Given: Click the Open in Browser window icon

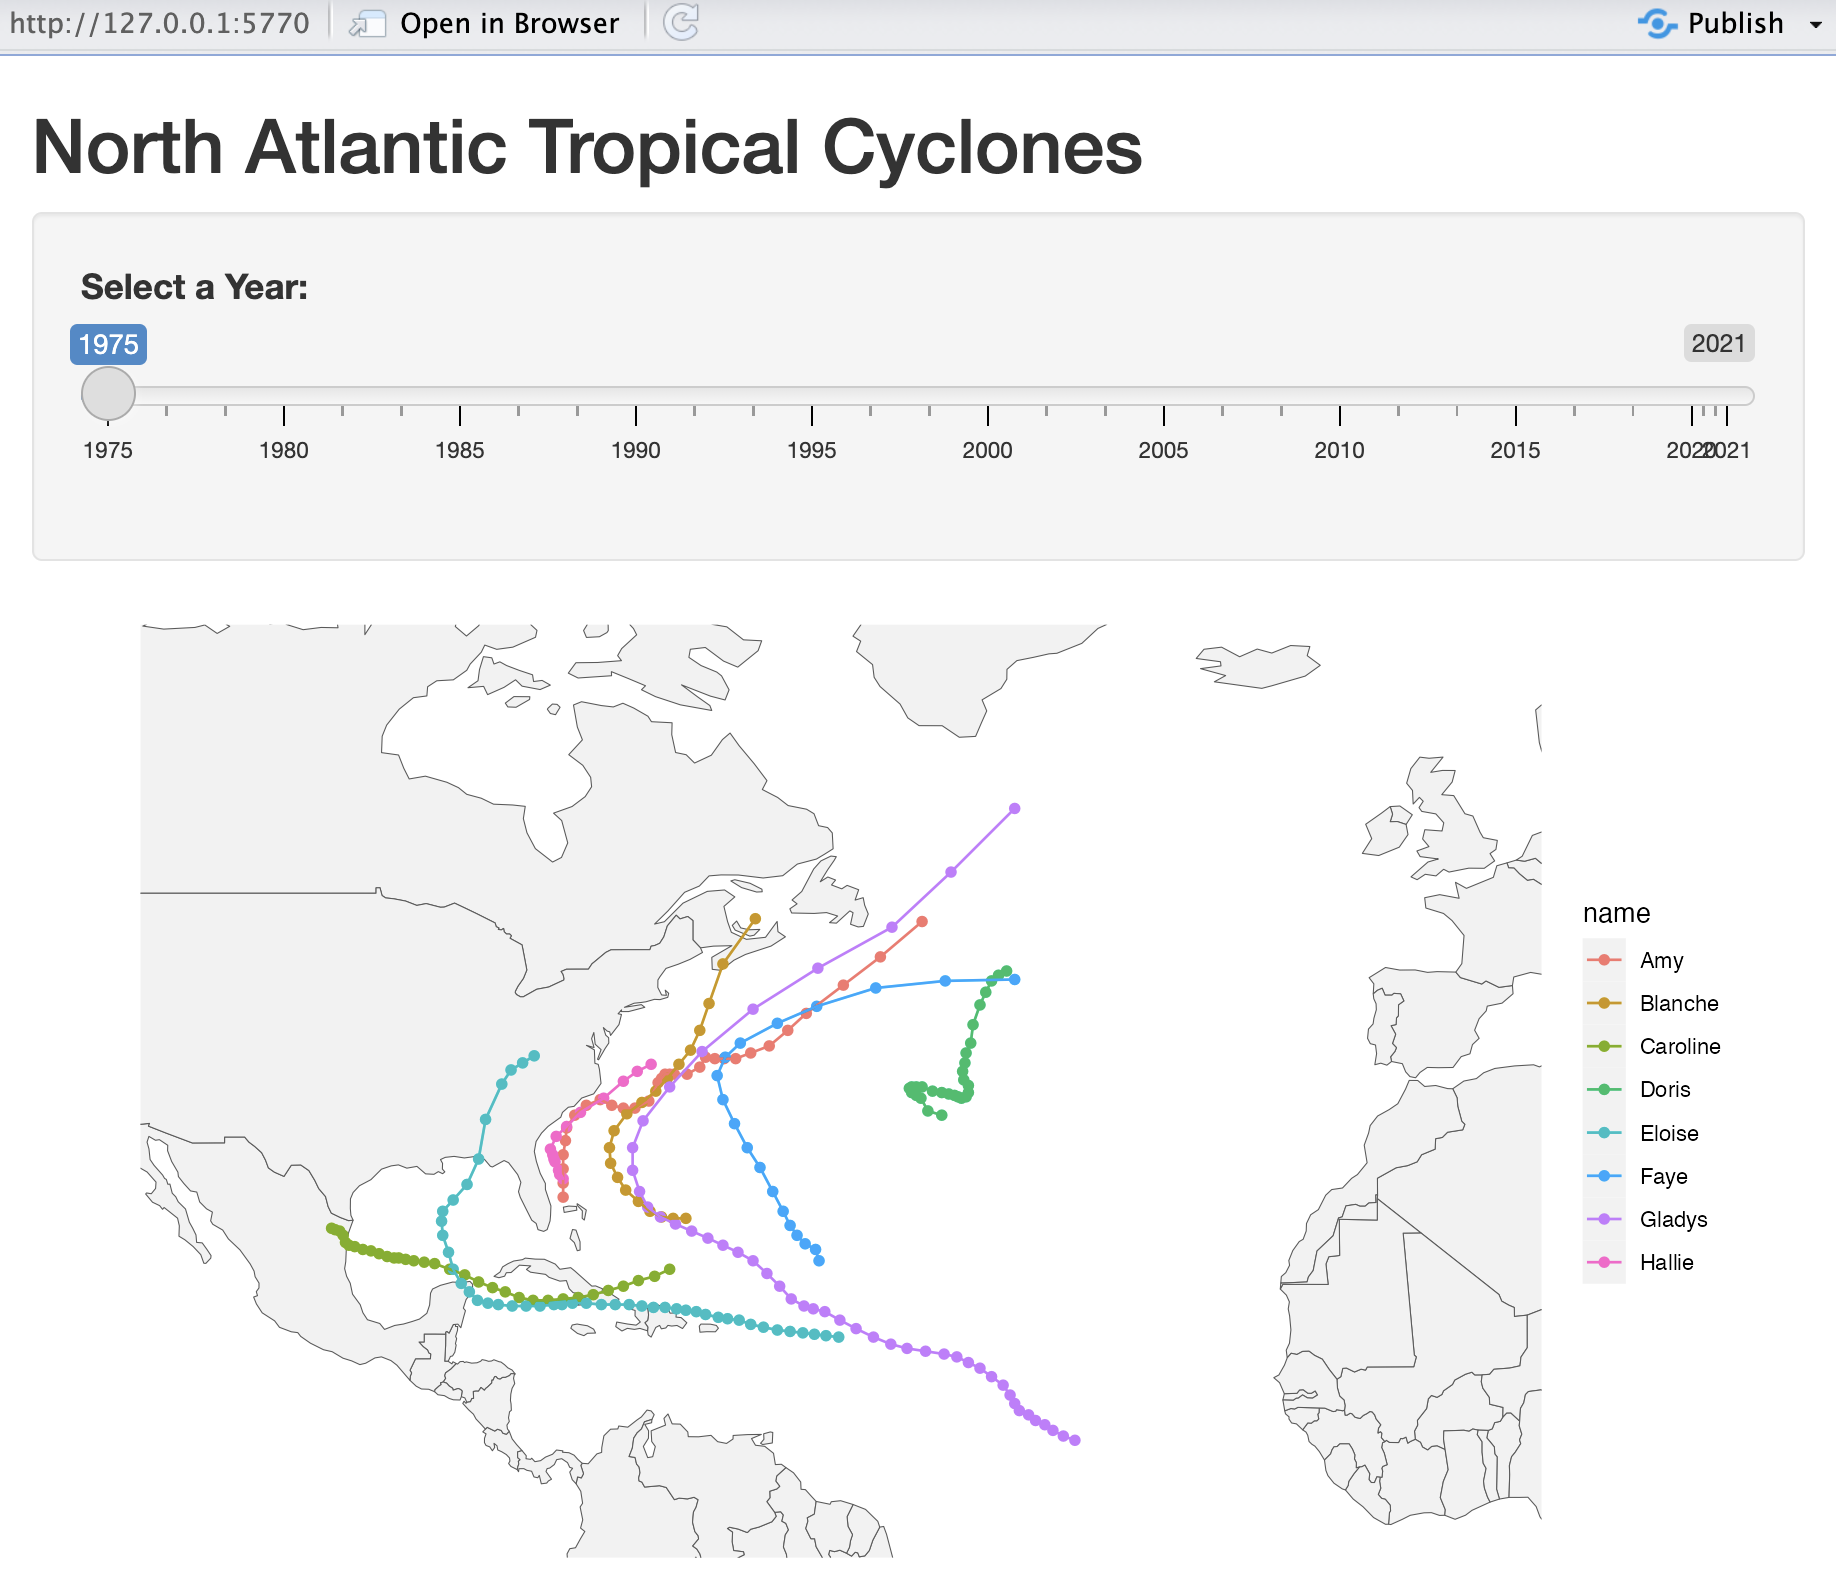Looking at the screenshot, I should tap(367, 24).
